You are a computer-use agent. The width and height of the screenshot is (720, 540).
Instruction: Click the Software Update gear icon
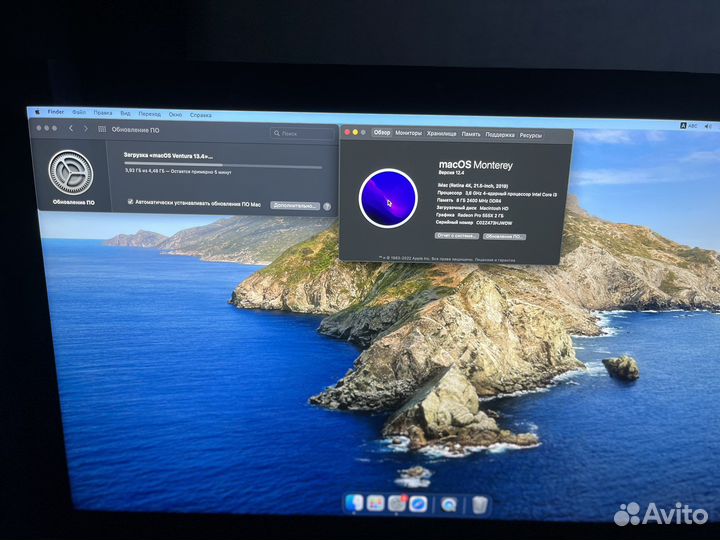71,173
